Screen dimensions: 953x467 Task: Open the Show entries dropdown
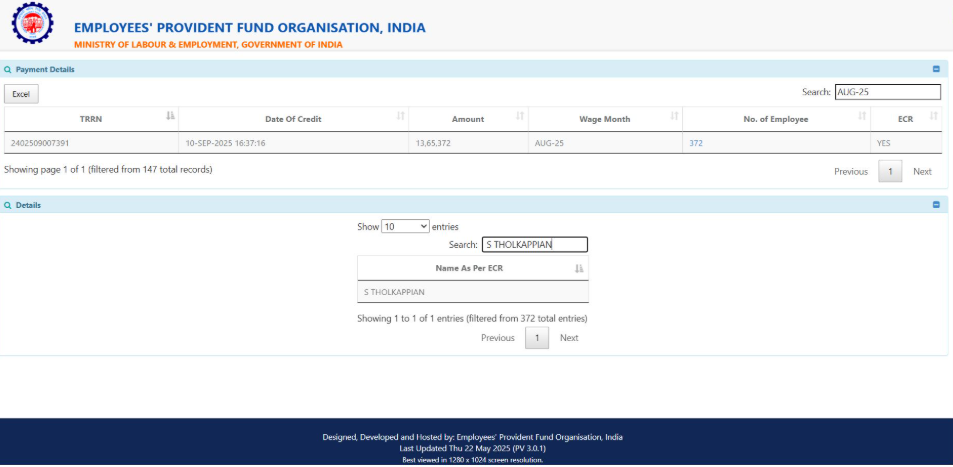click(405, 227)
